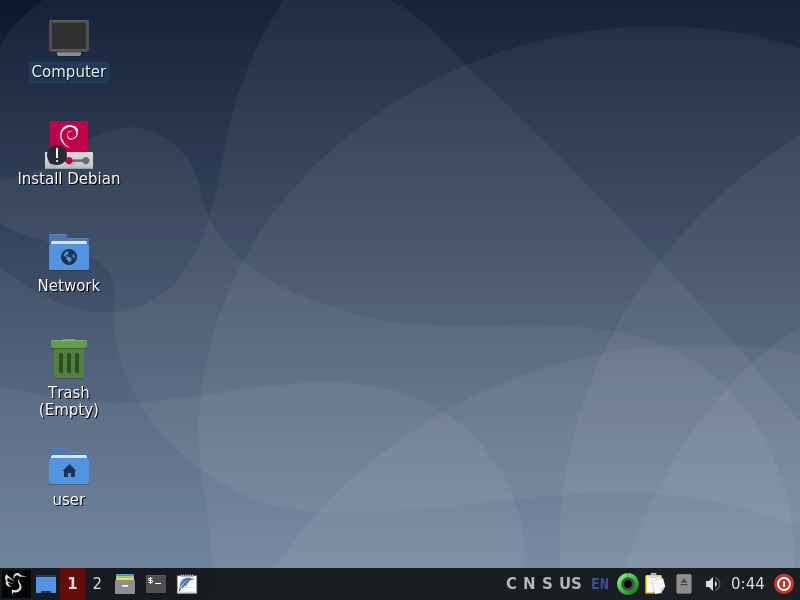Open the clipboard manager tray icon
The width and height of the screenshot is (800, 600).
tap(655, 584)
